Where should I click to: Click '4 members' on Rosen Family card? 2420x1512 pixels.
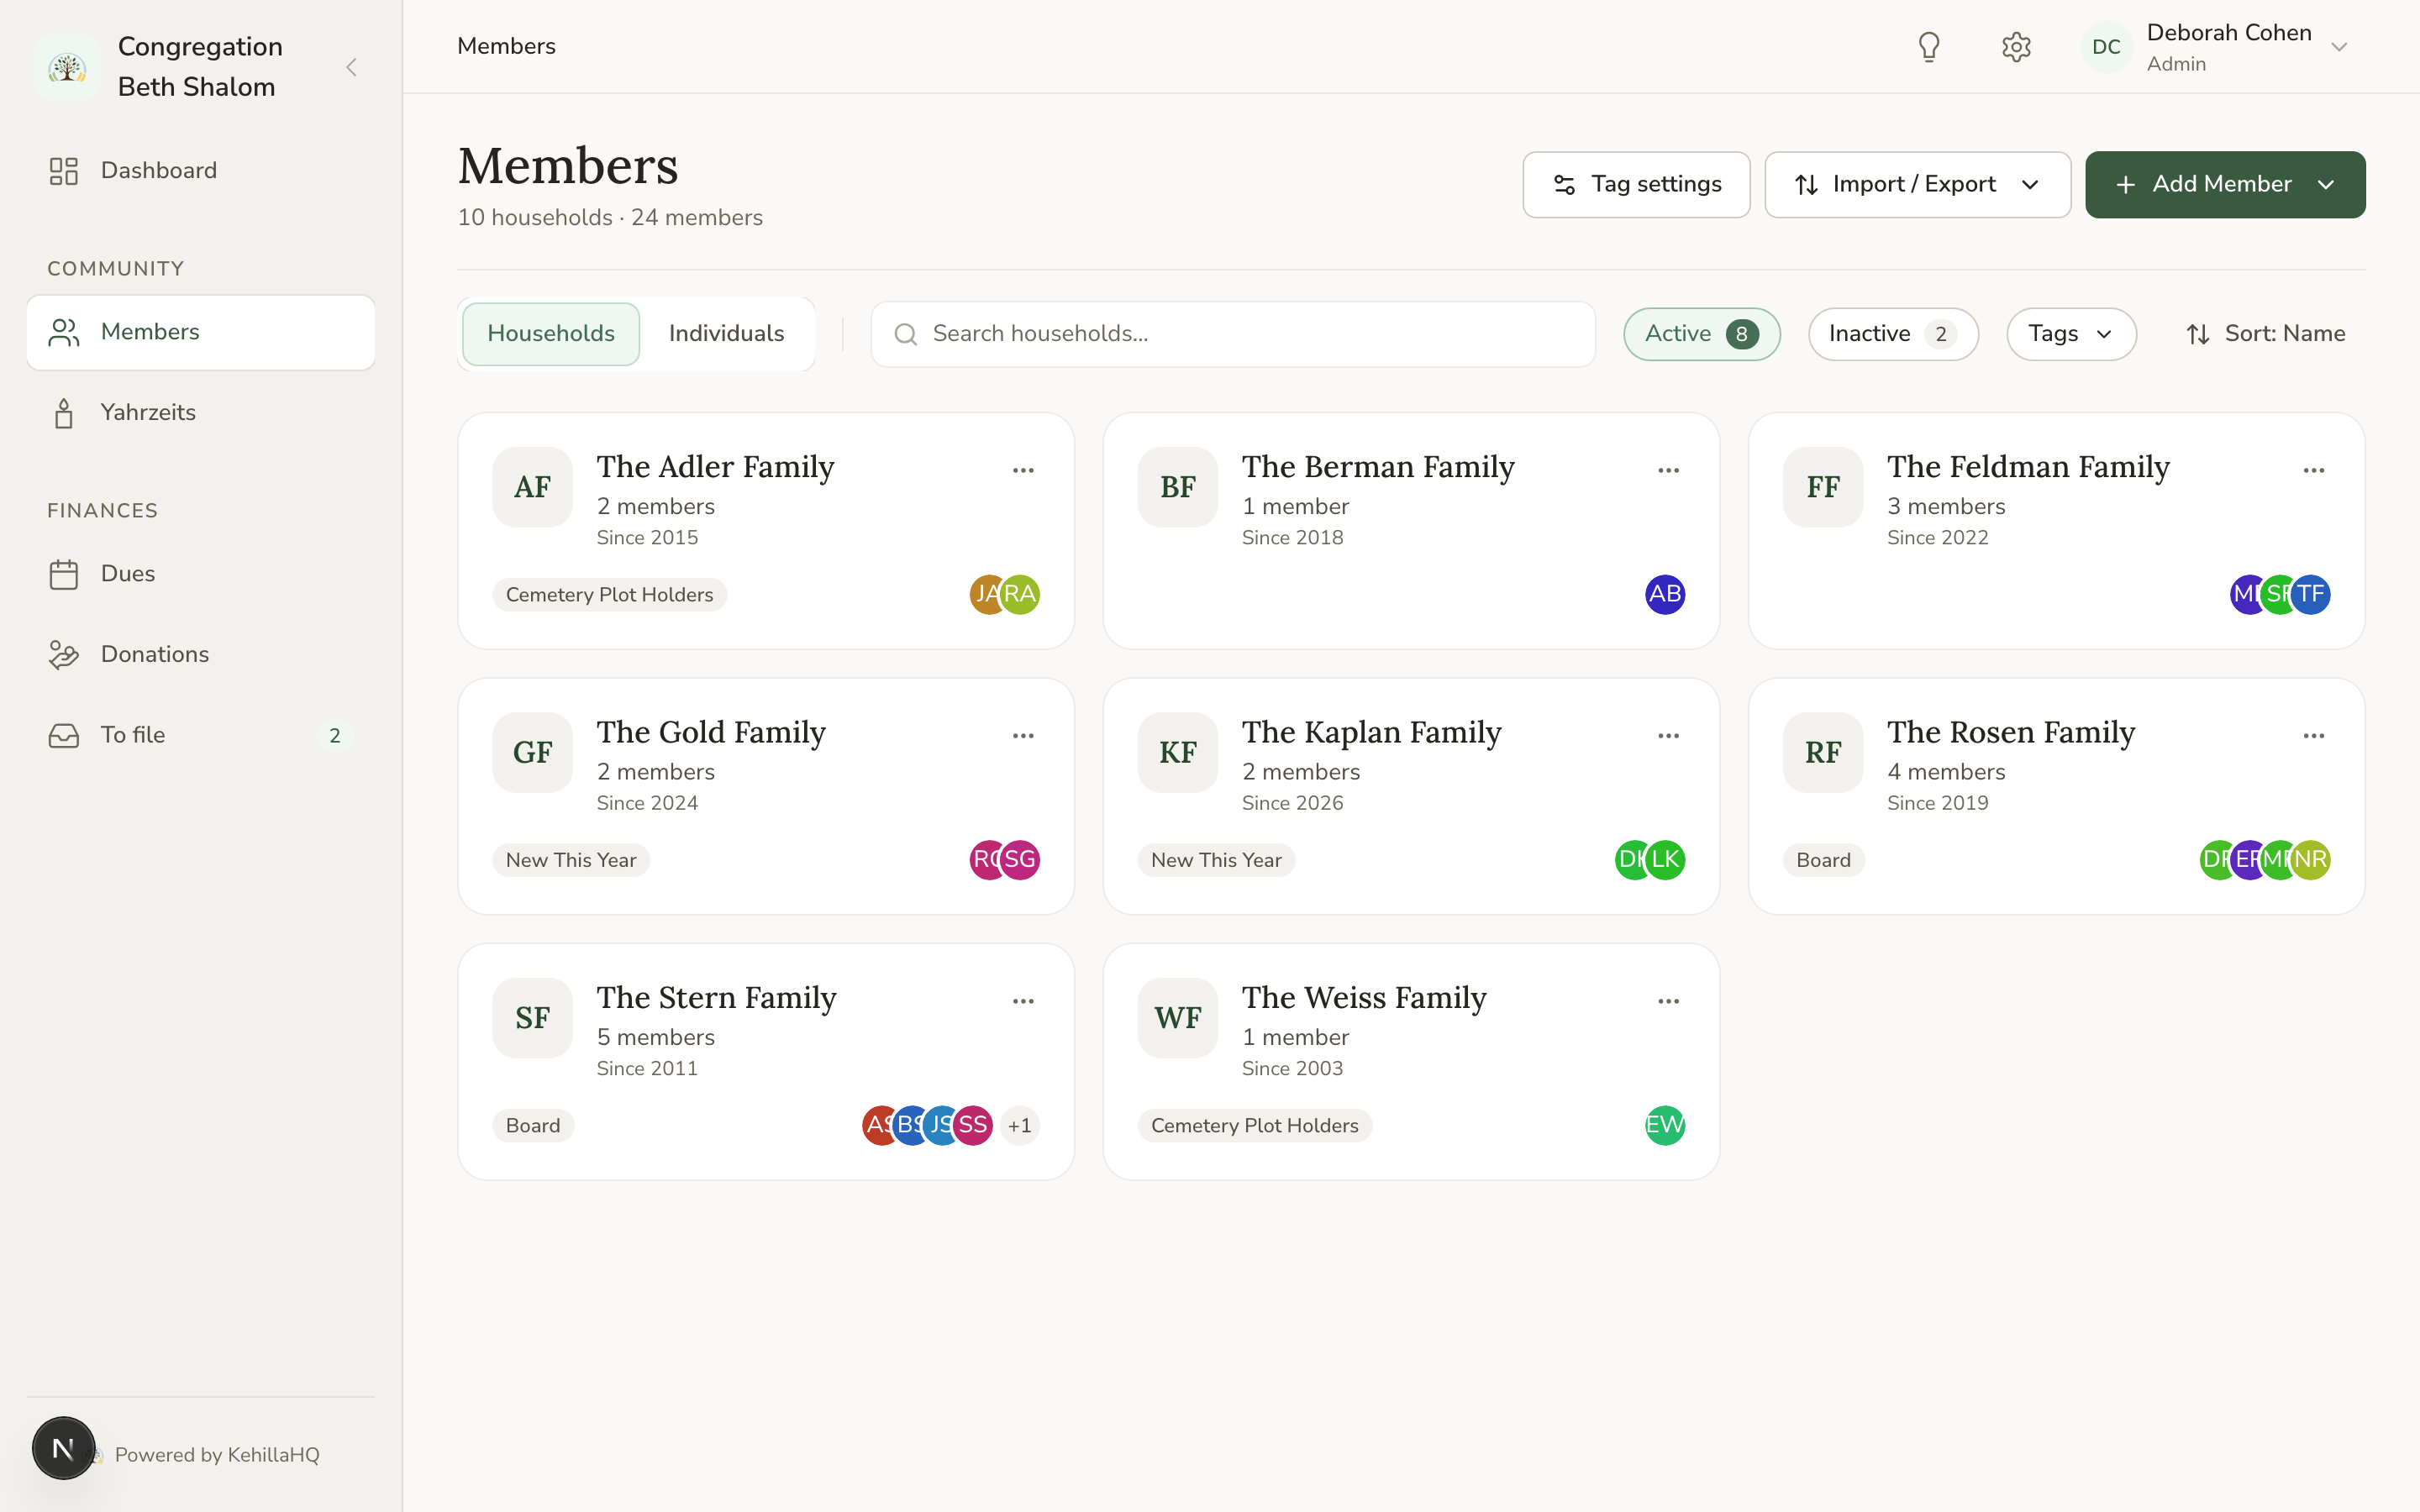1946,772
